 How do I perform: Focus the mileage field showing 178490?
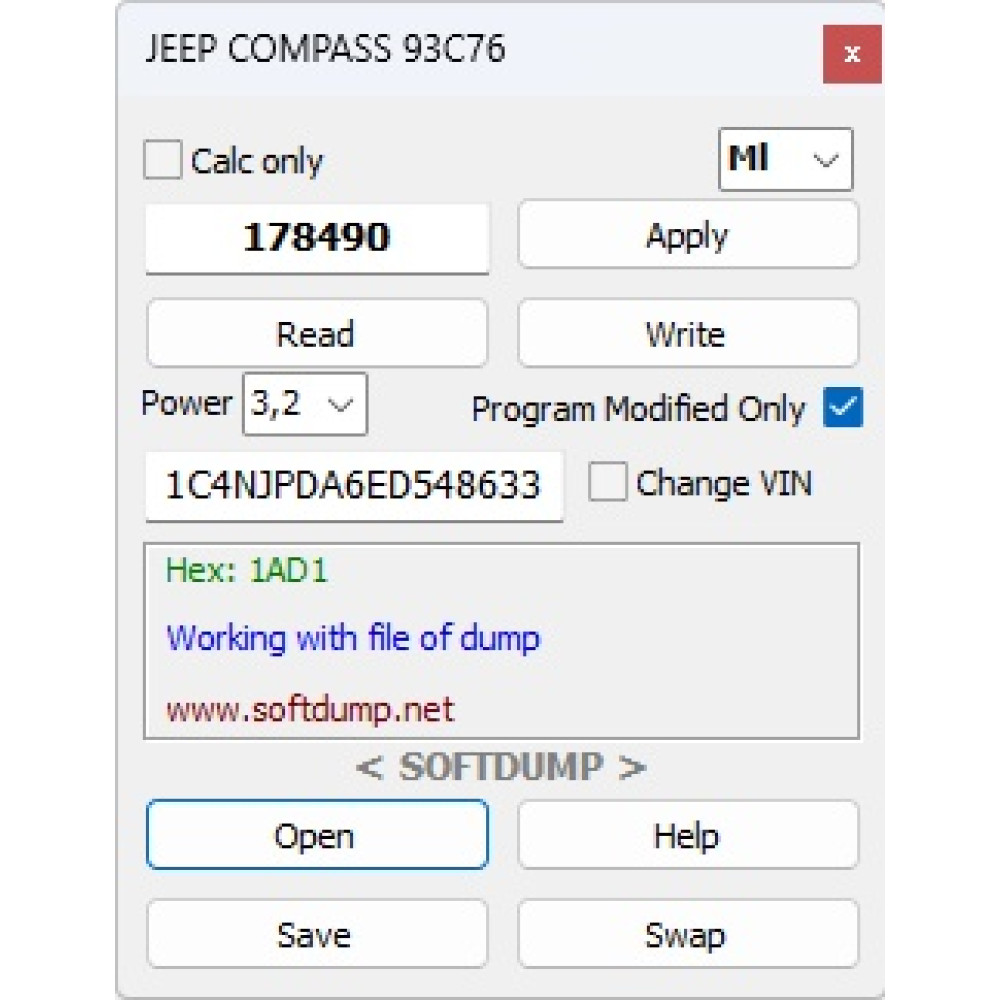pos(317,238)
